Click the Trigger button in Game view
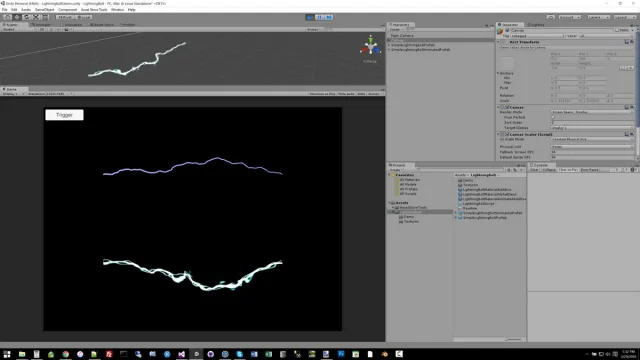The height and width of the screenshot is (360, 640). [x=64, y=115]
